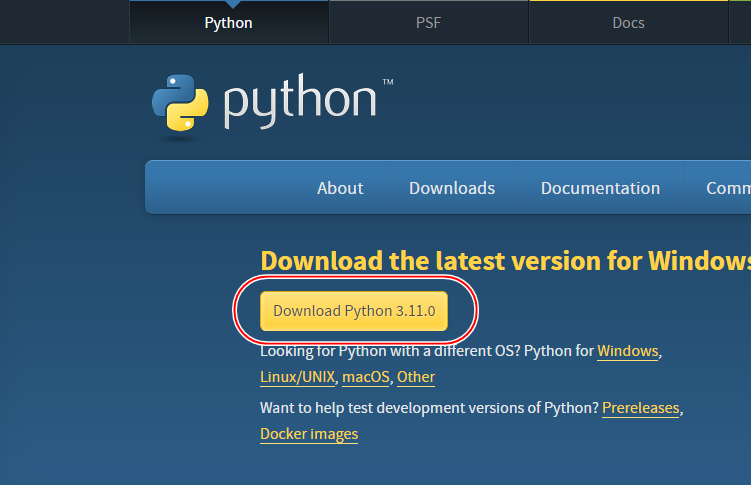This screenshot has height=485, width=751.
Task: Open the Other platforms link
Action: click(x=416, y=377)
